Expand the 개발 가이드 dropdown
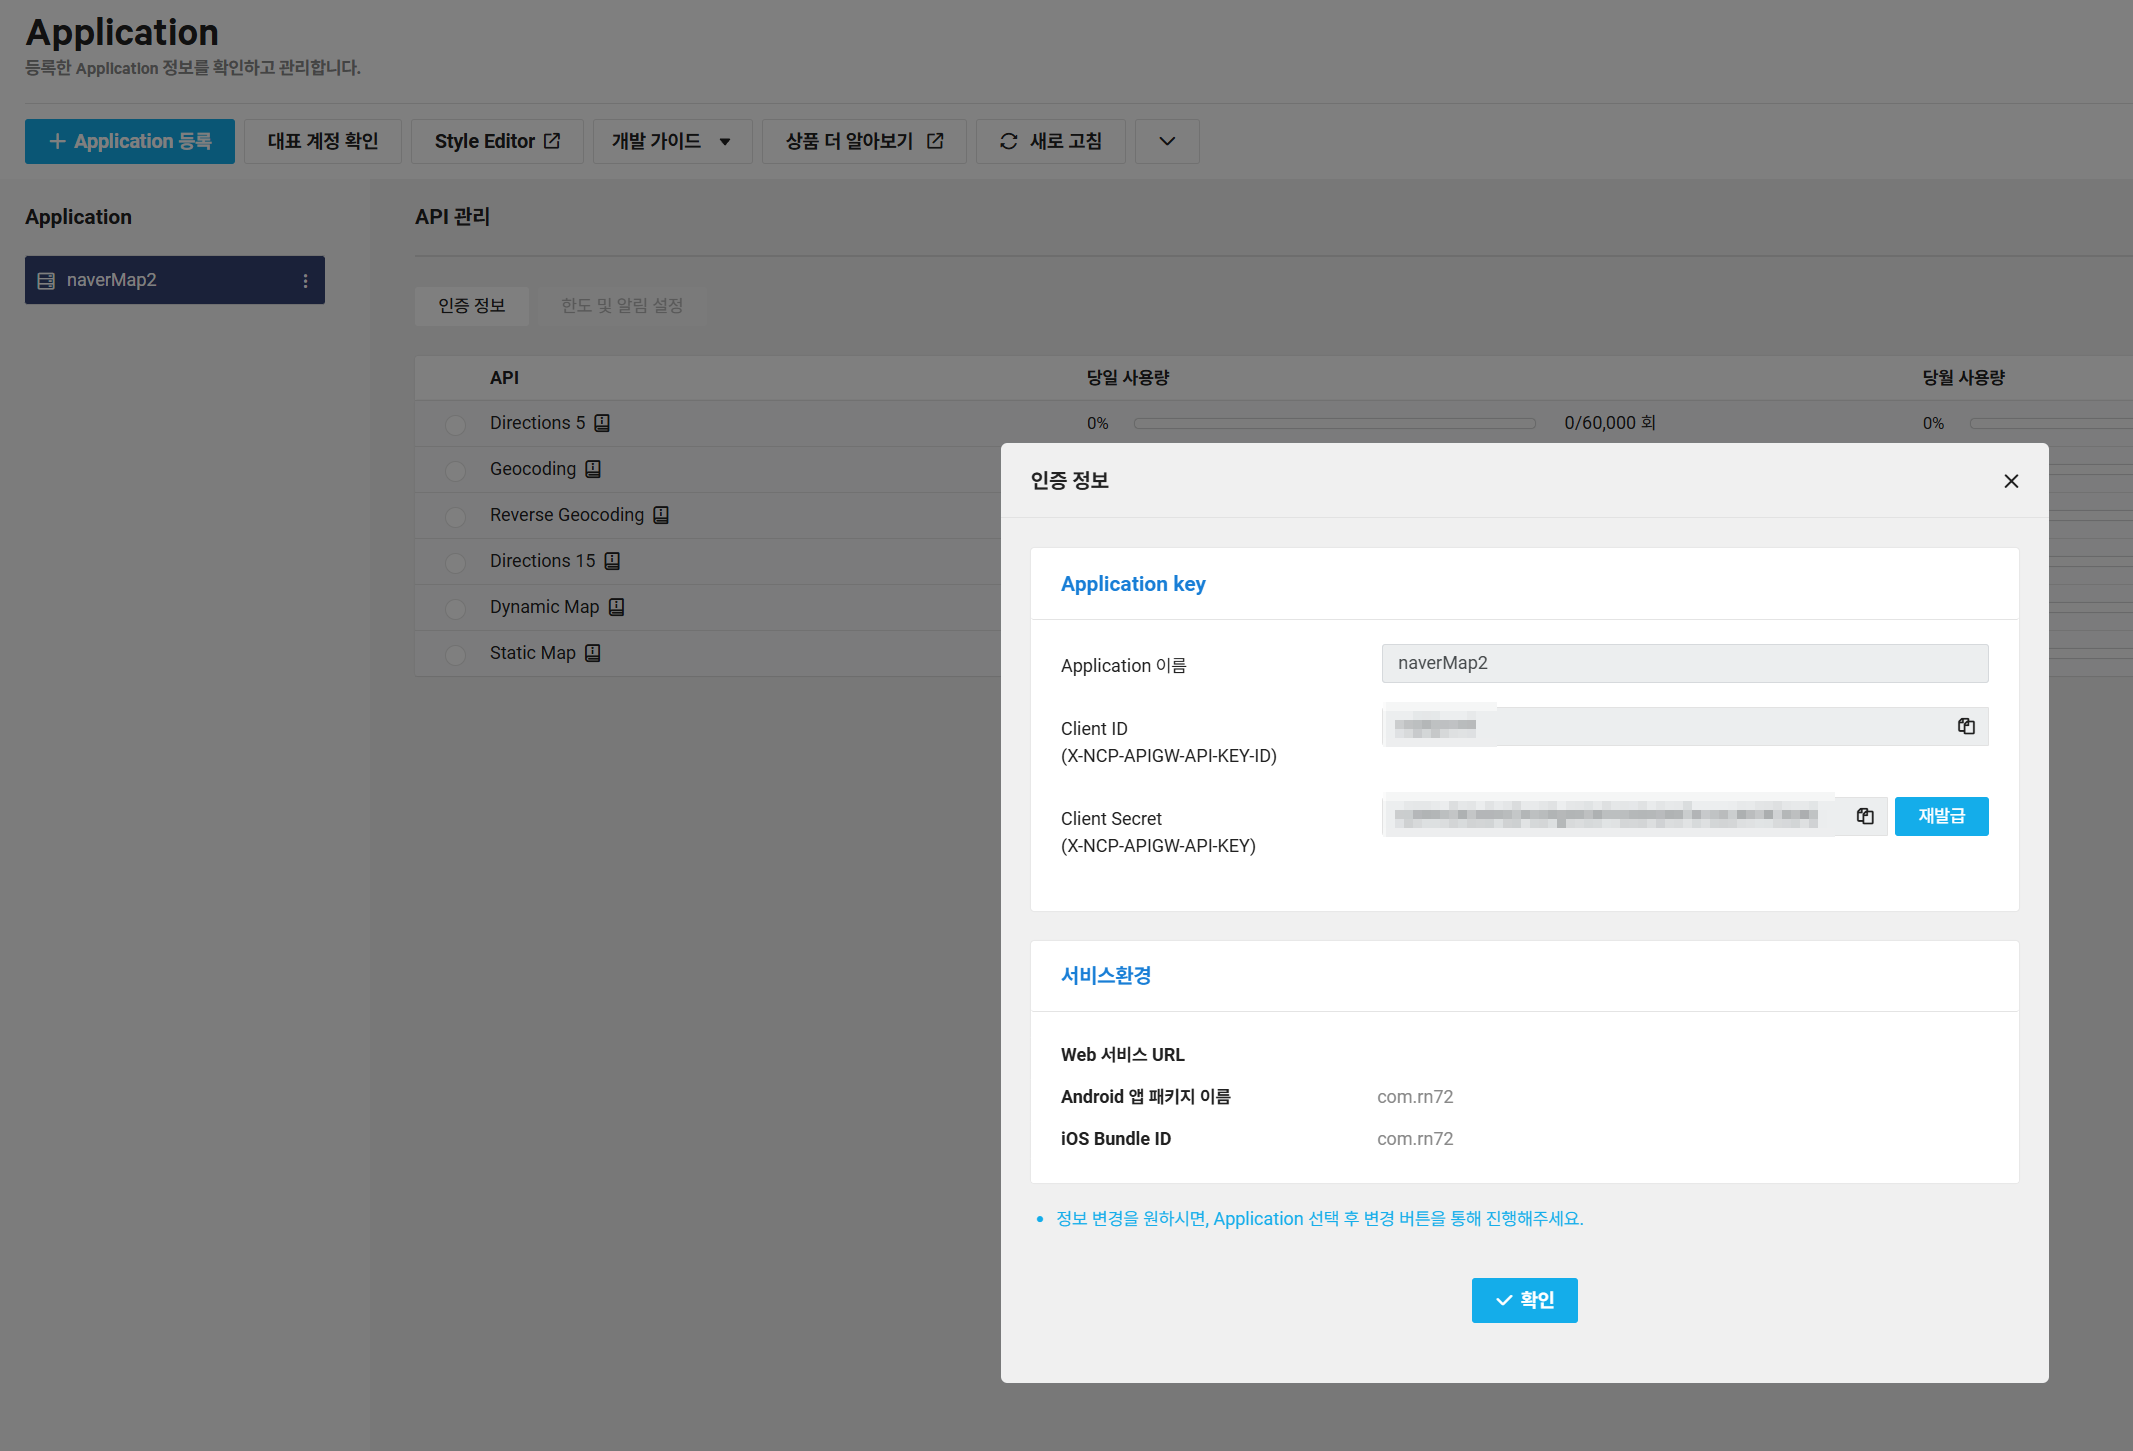 672,142
